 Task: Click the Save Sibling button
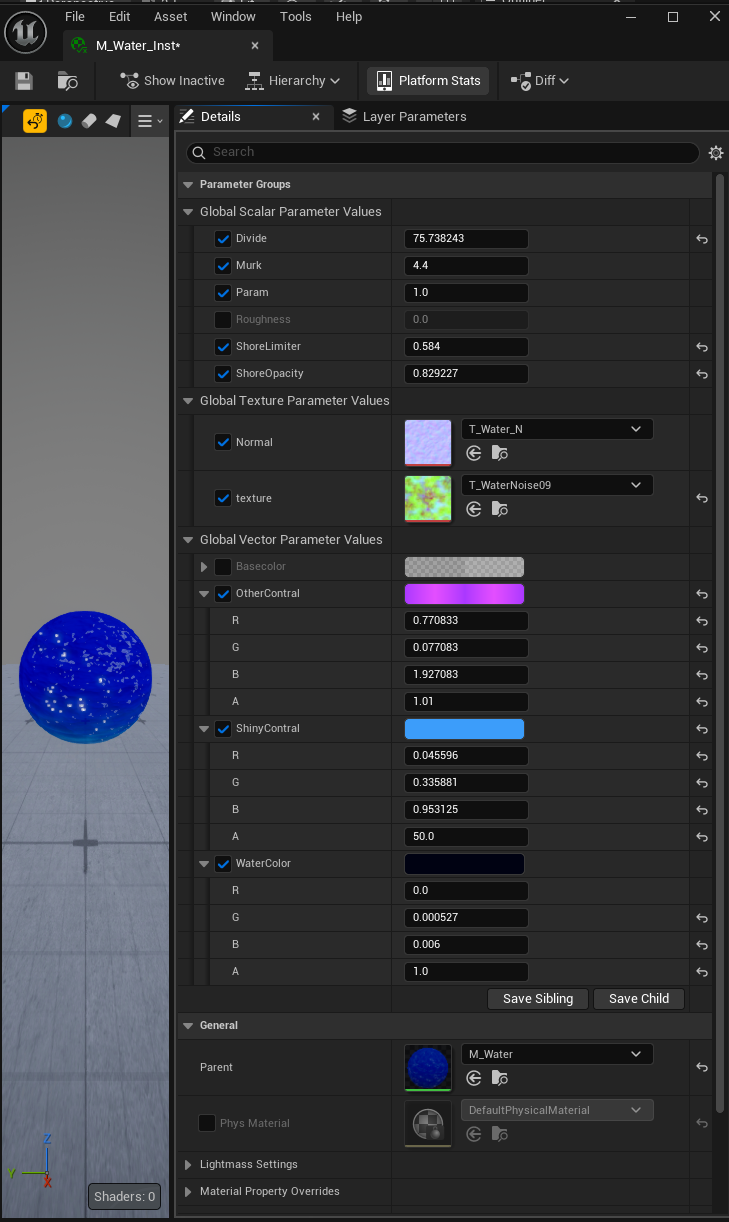[538, 999]
